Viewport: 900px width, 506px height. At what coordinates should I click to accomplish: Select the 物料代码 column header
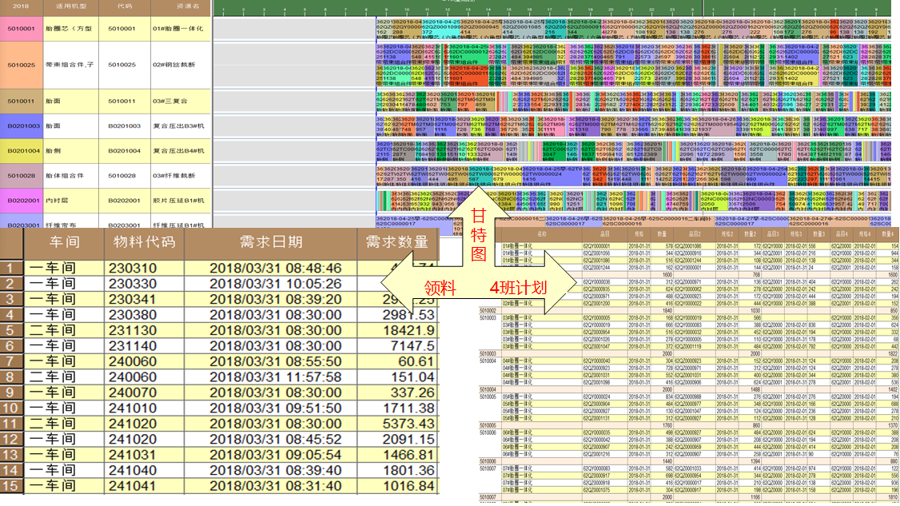141,242
